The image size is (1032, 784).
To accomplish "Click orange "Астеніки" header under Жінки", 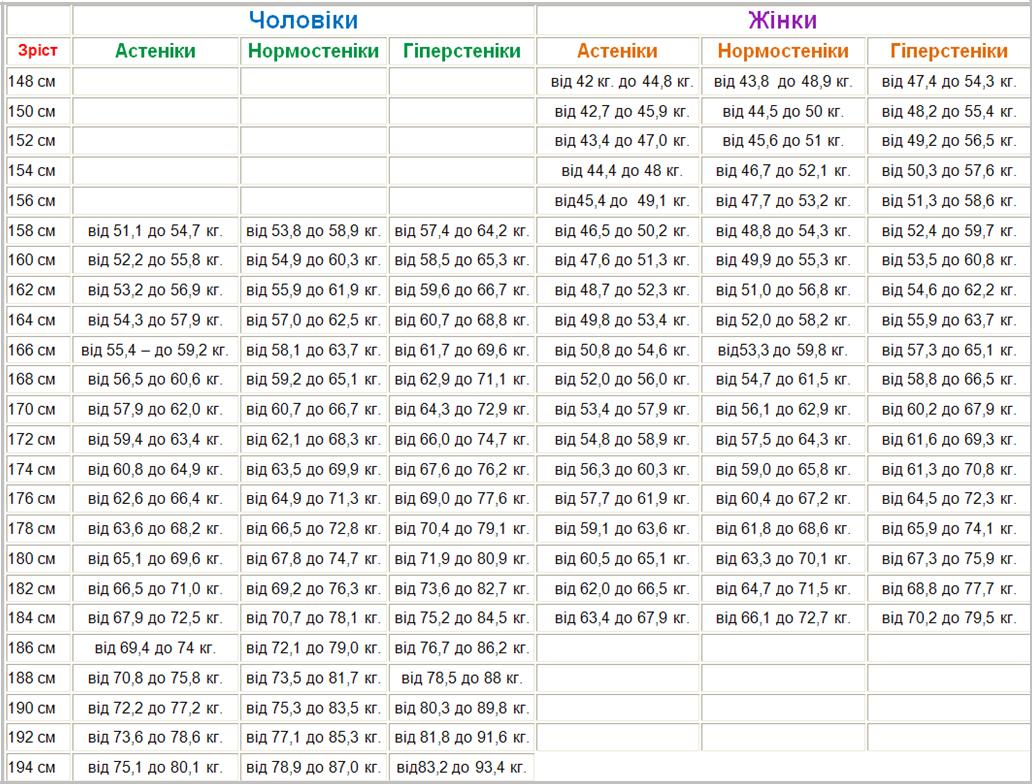I will point(617,51).
